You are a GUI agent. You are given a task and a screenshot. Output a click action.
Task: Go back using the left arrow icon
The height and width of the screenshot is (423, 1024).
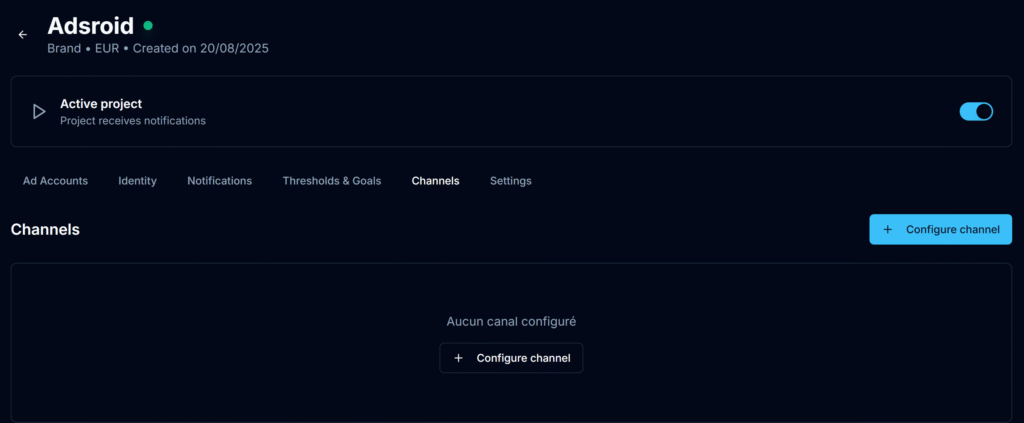point(23,35)
